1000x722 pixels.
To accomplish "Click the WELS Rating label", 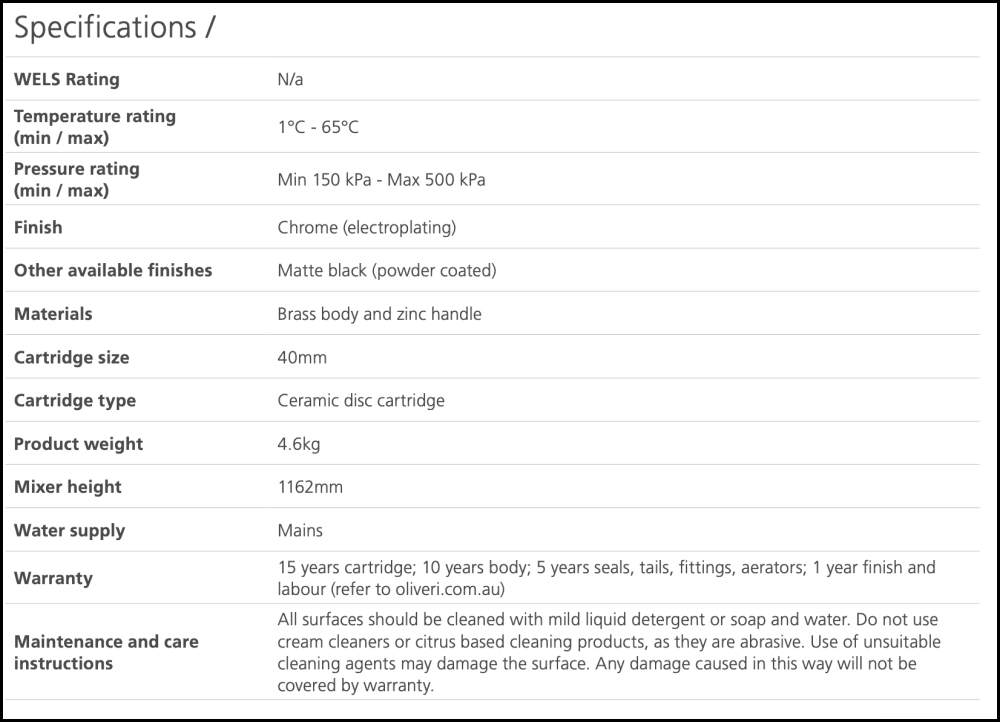I will (x=66, y=79).
